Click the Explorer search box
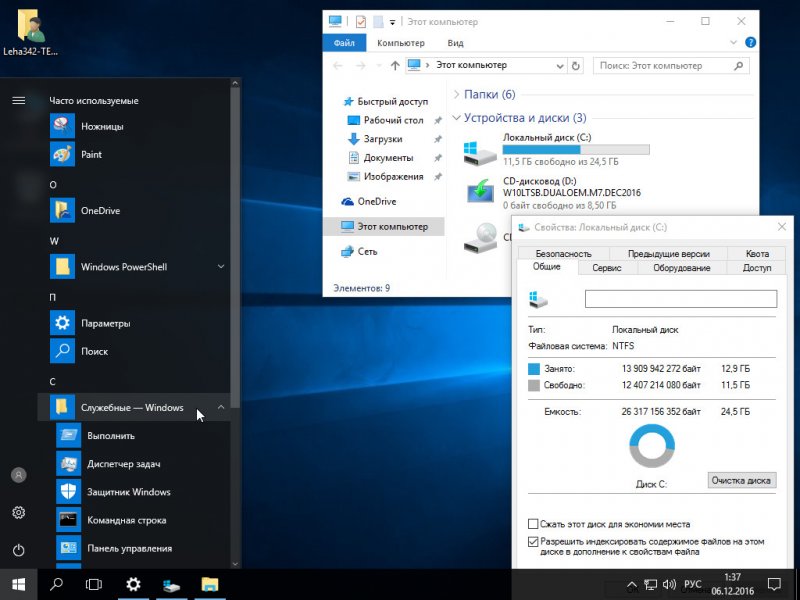The width and height of the screenshot is (800, 600). [x=671, y=66]
